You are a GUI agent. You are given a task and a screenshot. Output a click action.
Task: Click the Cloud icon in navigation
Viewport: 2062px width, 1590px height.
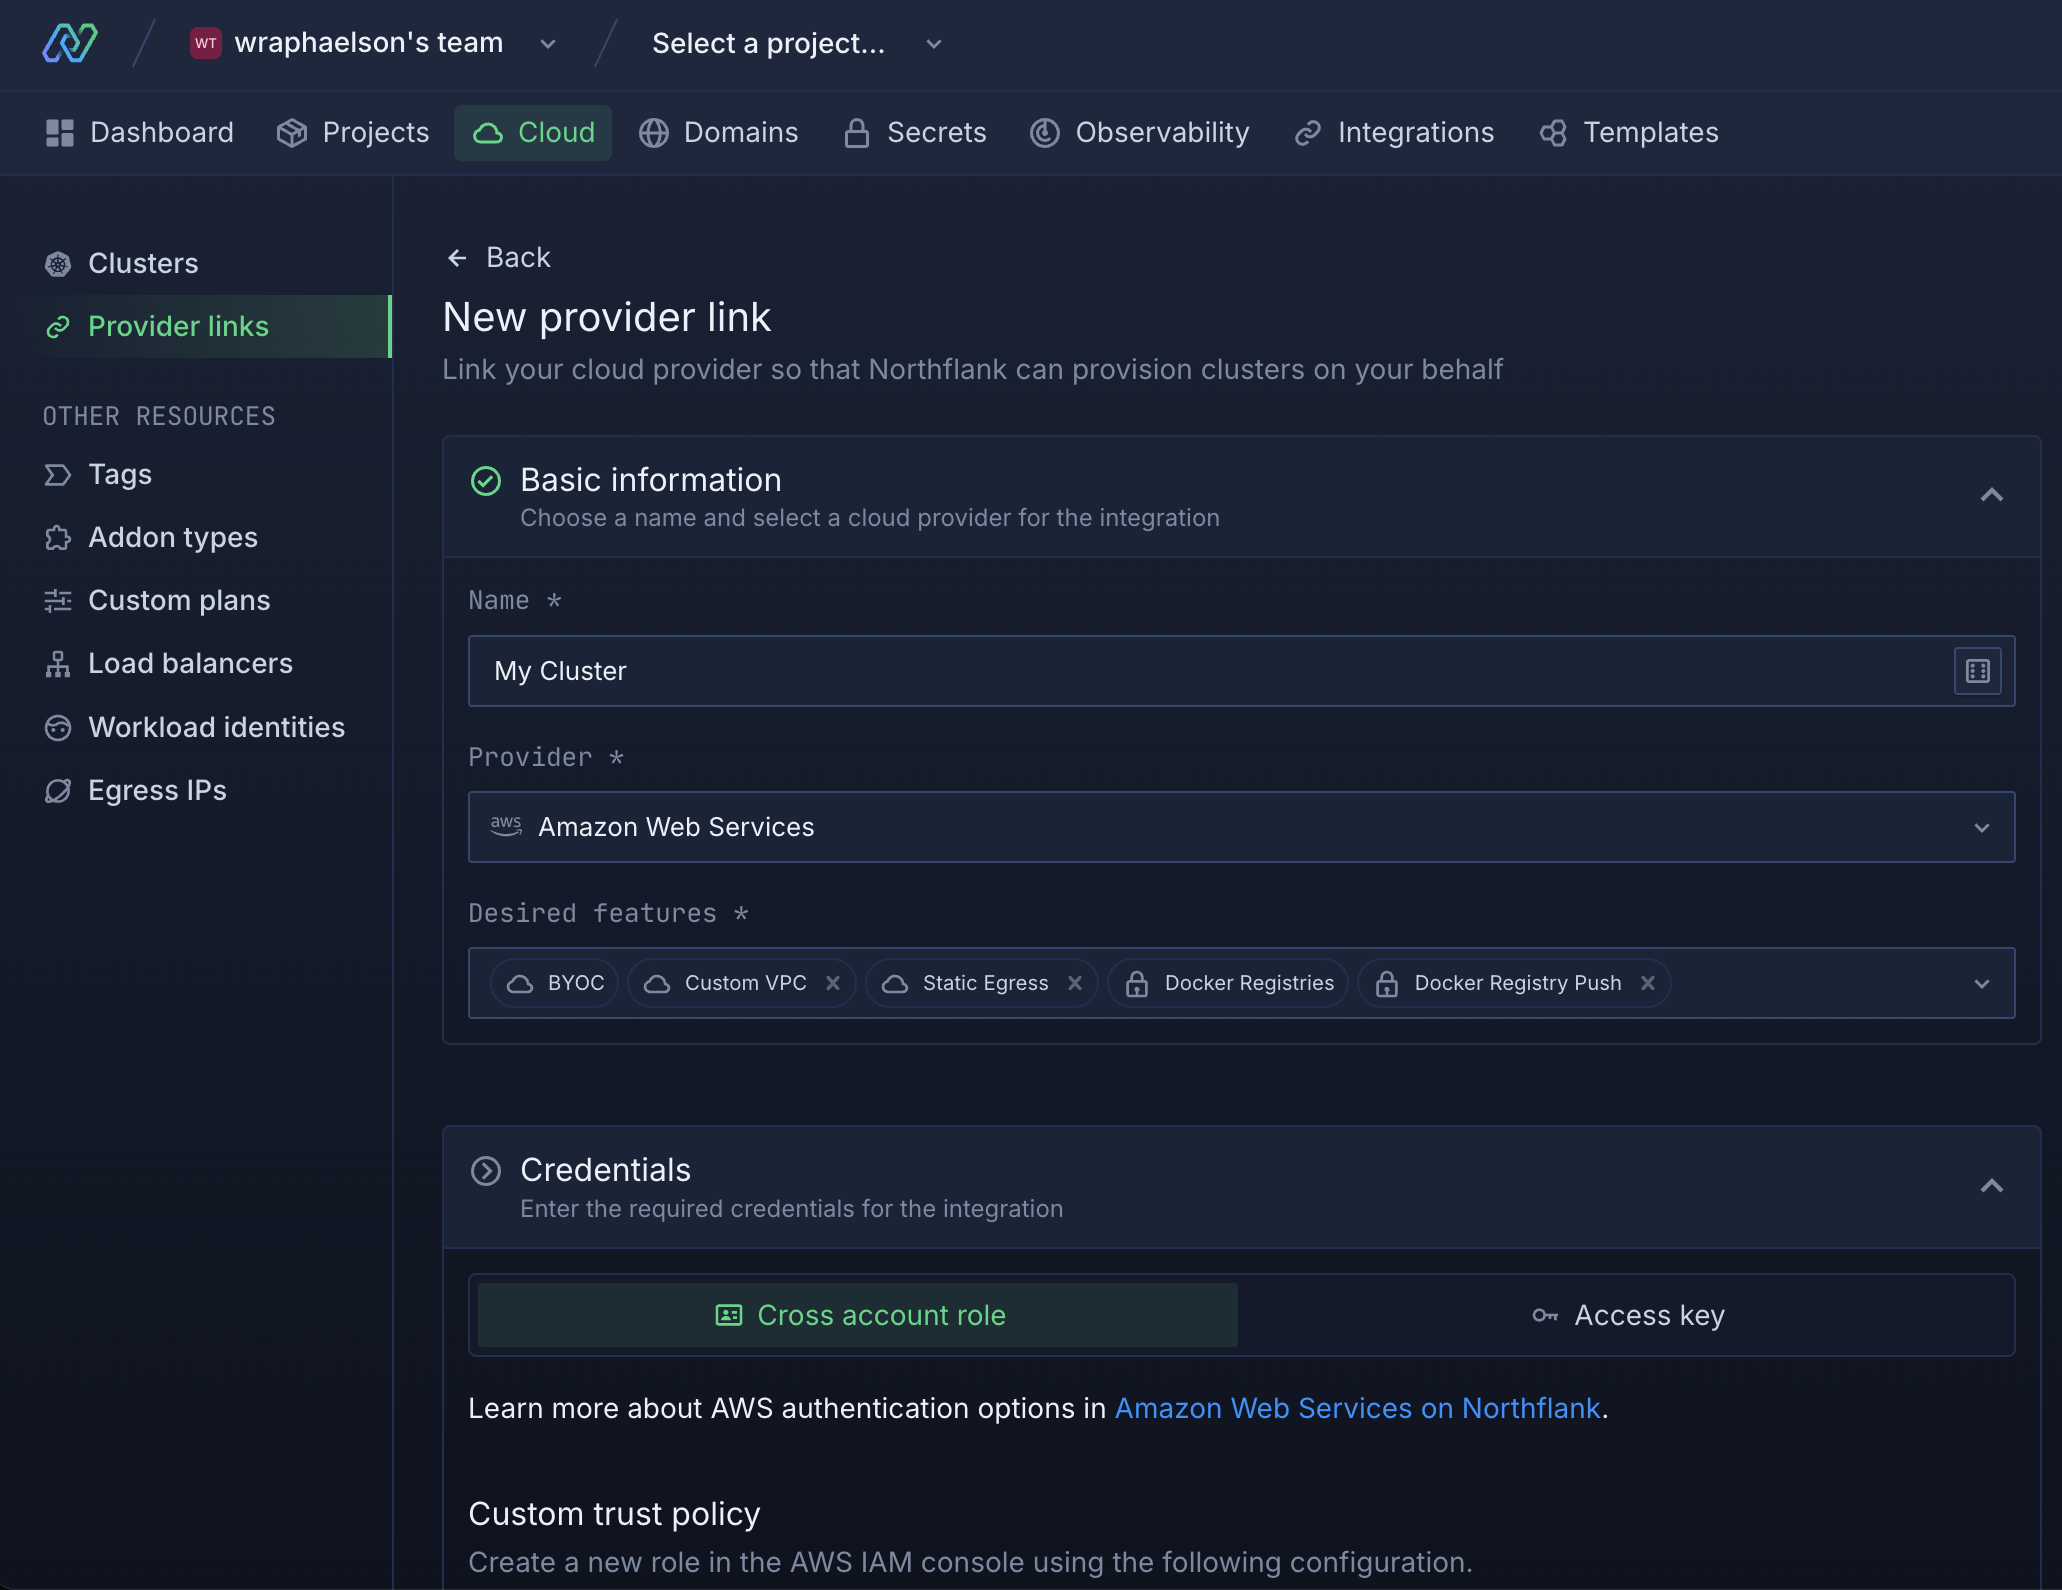[x=488, y=133]
